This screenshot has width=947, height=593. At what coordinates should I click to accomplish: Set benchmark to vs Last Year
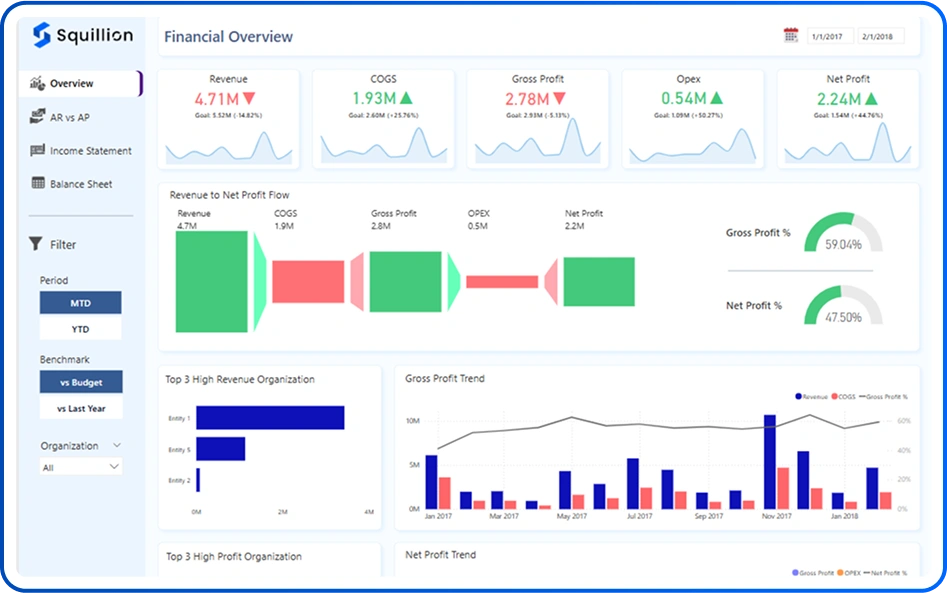pos(80,408)
